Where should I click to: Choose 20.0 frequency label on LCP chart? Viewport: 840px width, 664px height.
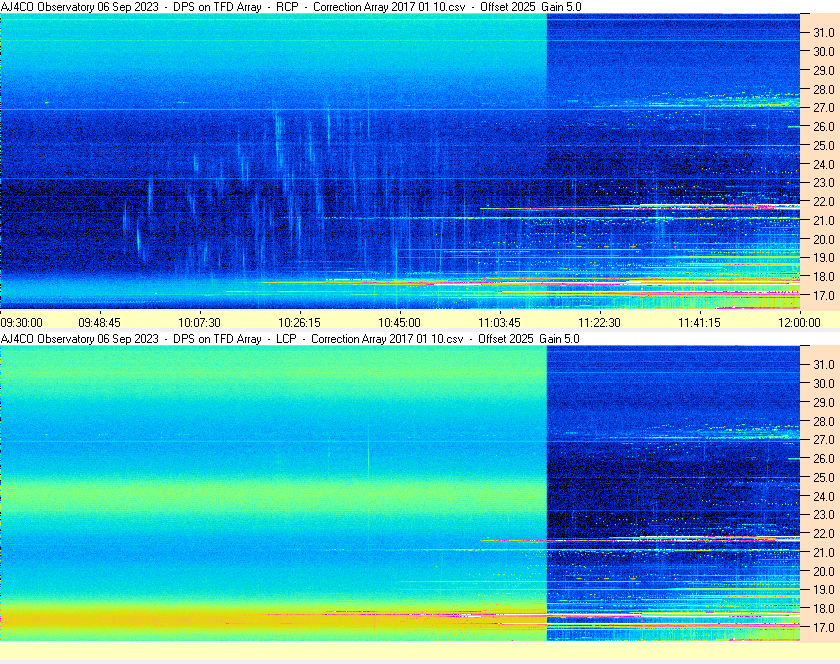(824, 571)
